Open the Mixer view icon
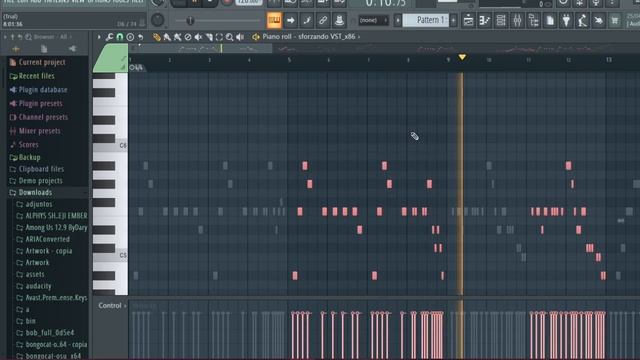 (x=517, y=20)
